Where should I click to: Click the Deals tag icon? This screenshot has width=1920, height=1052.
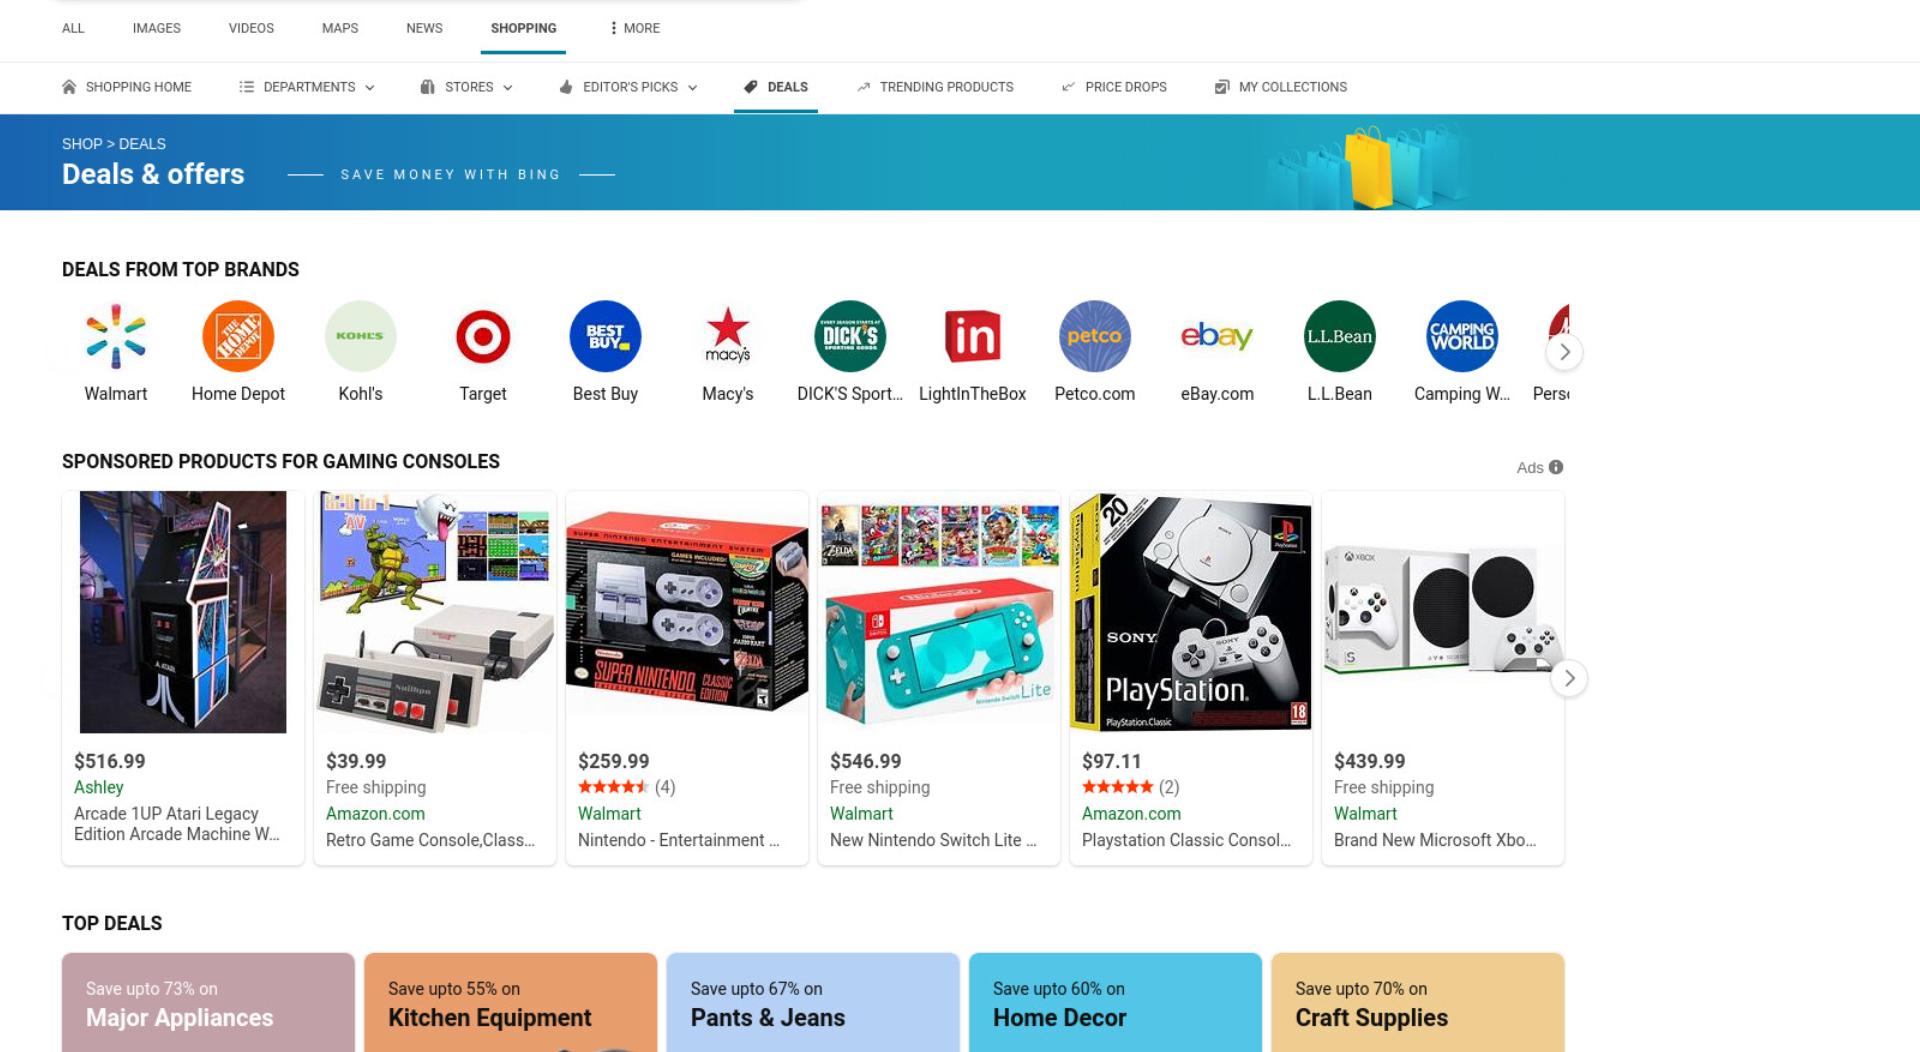pos(751,87)
